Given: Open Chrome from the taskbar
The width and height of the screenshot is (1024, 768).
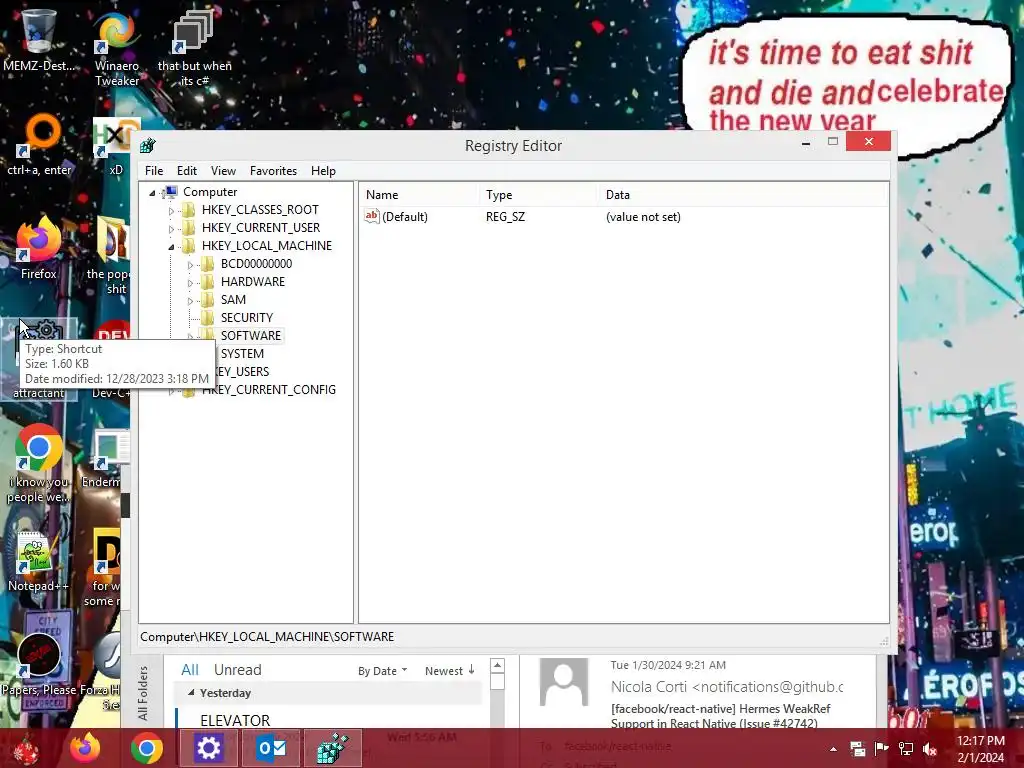Looking at the screenshot, I should pyautogui.click(x=146, y=749).
